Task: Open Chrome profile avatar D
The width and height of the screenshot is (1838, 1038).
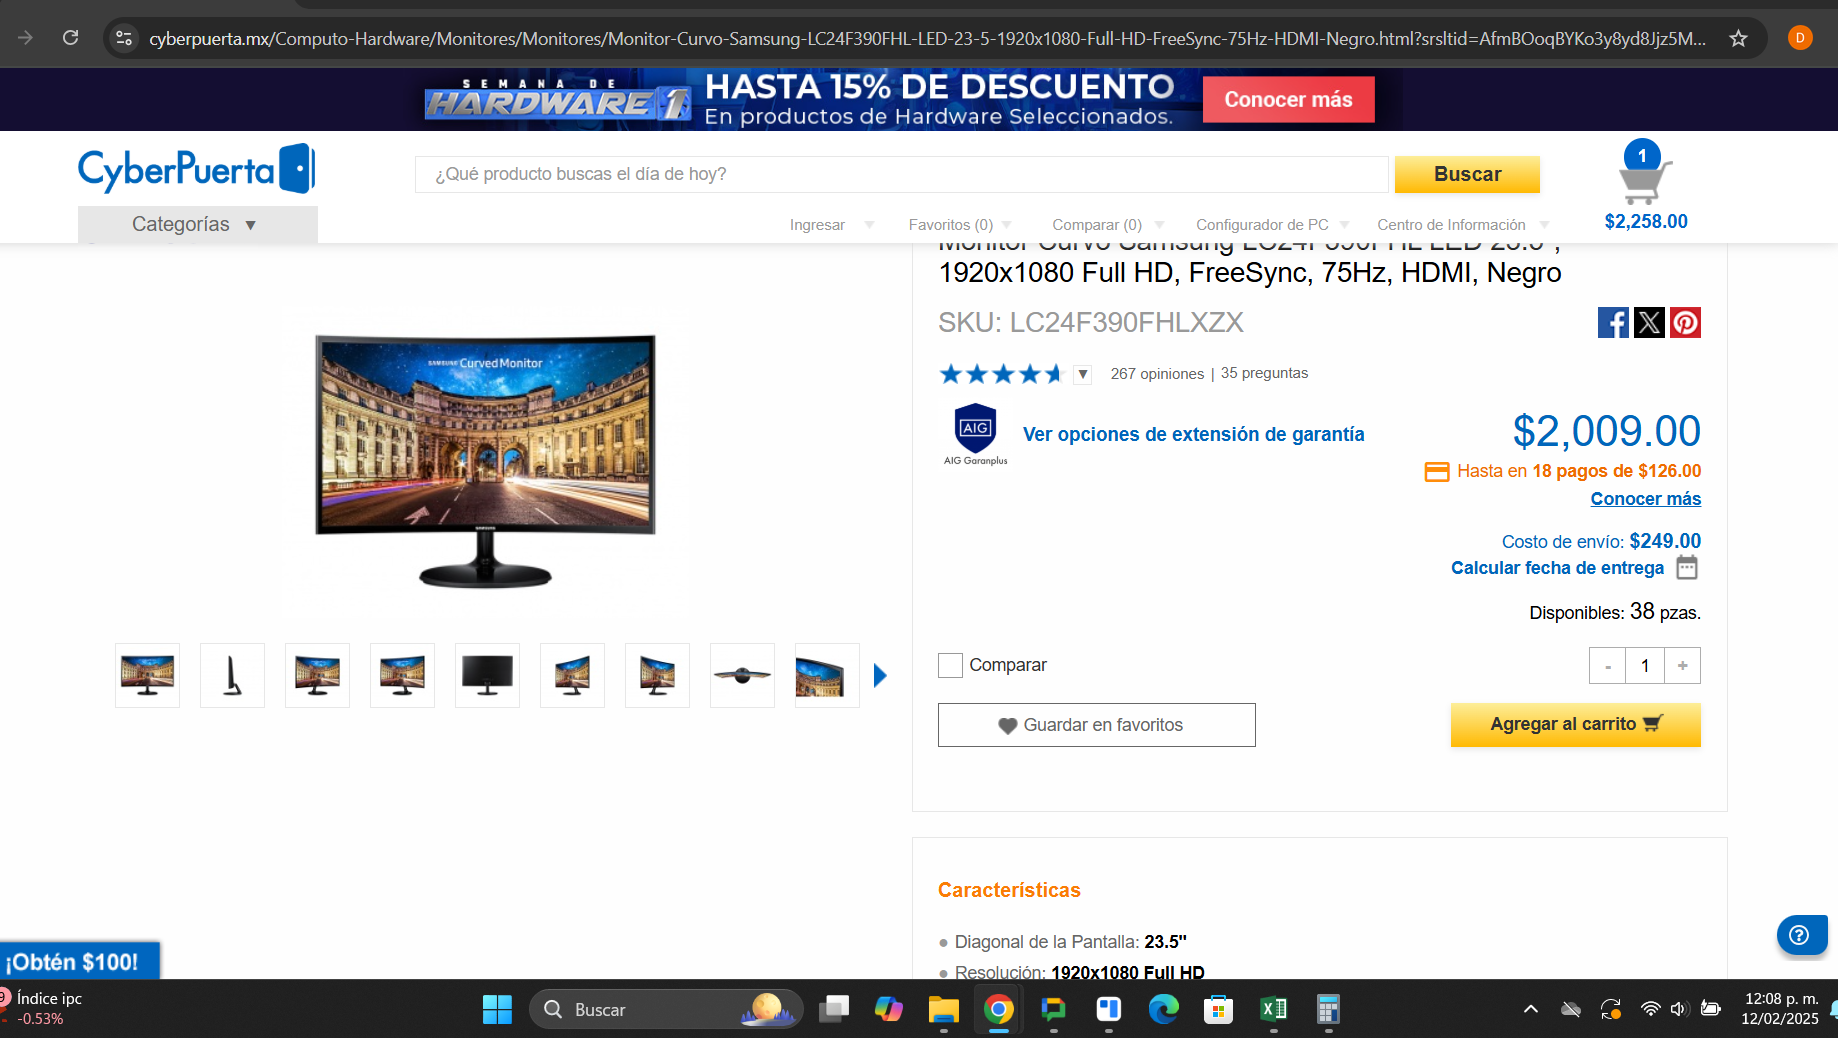Action: tap(1800, 38)
